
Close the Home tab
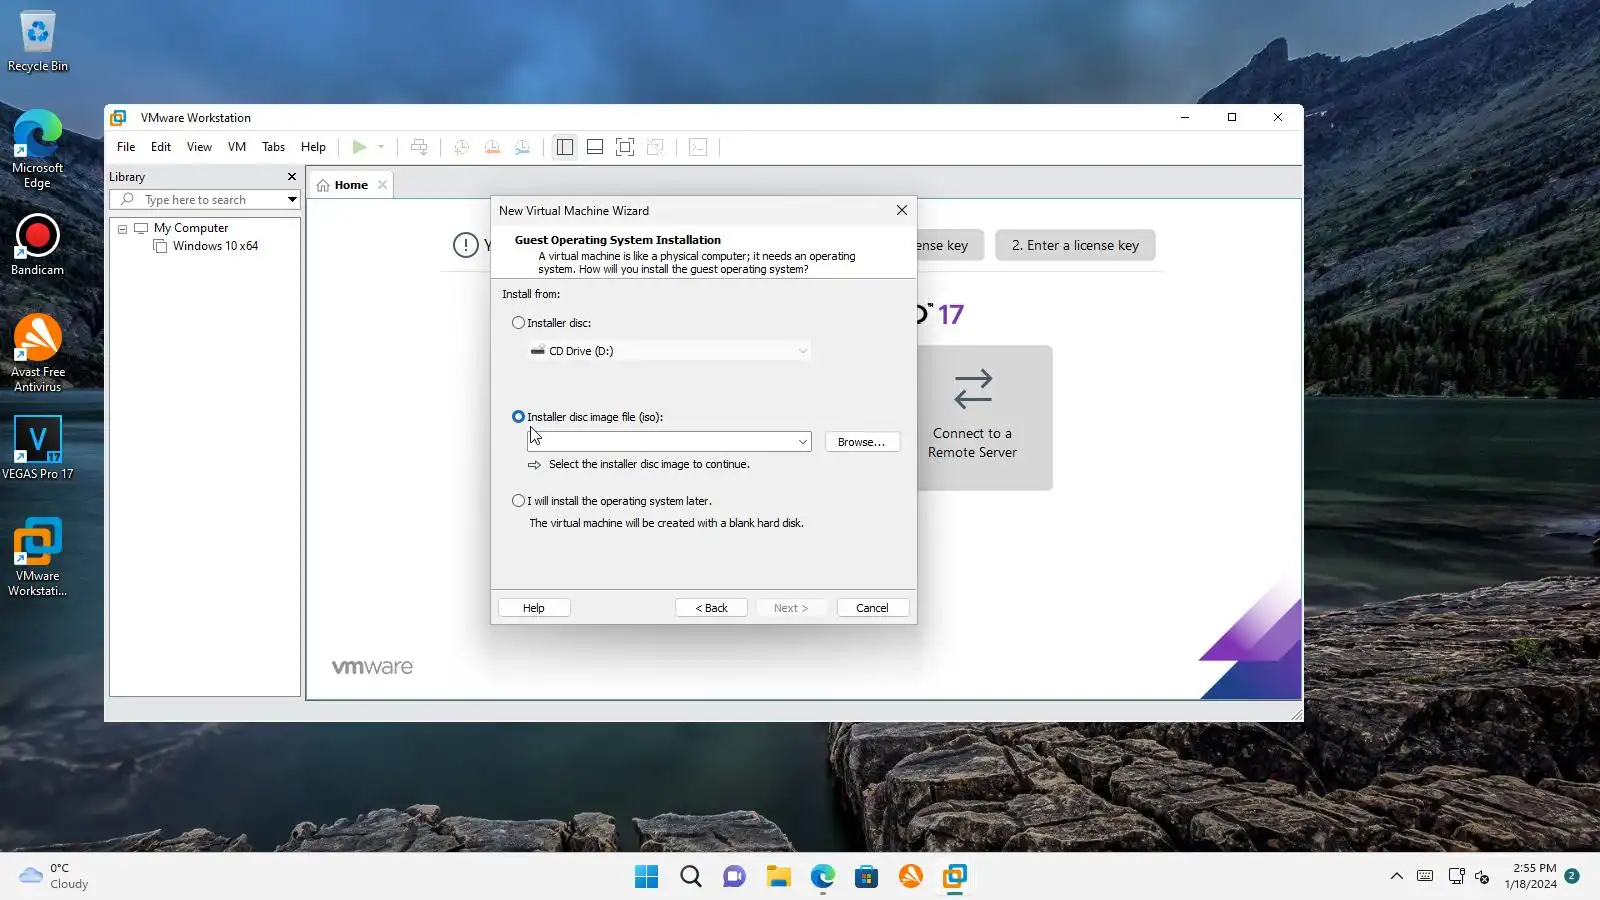click(x=382, y=185)
